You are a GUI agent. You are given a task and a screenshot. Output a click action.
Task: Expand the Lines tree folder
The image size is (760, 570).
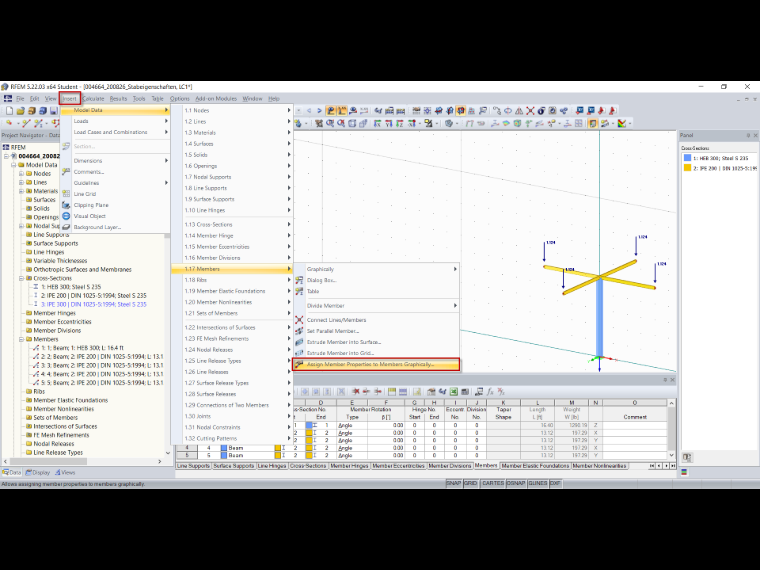click(21, 182)
